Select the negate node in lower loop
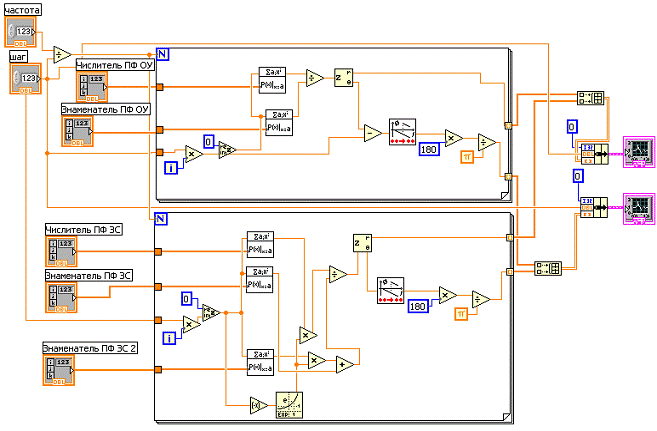 (257, 403)
